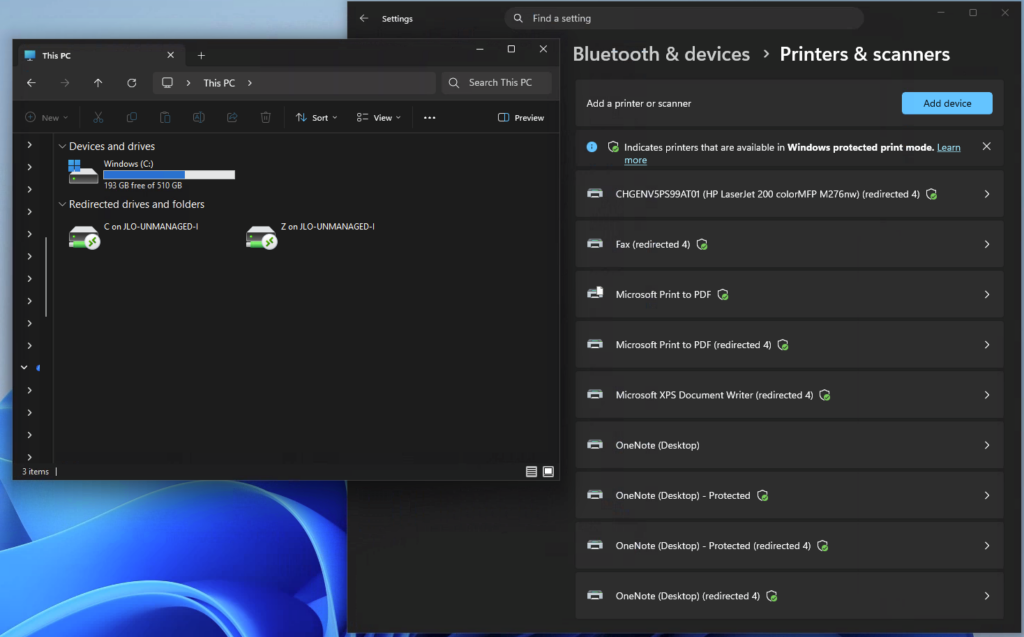The image size is (1024, 637).
Task: Collapse the Devices and drives group
Action: point(62,146)
